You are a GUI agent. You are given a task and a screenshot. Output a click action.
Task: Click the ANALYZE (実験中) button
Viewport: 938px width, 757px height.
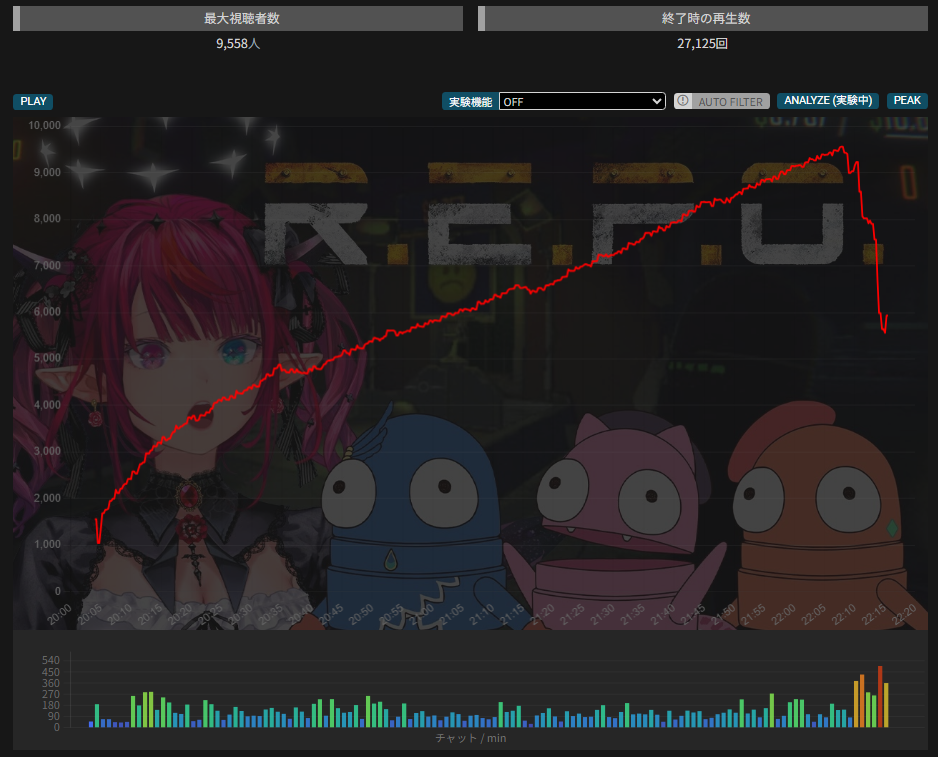pyautogui.click(x=828, y=101)
